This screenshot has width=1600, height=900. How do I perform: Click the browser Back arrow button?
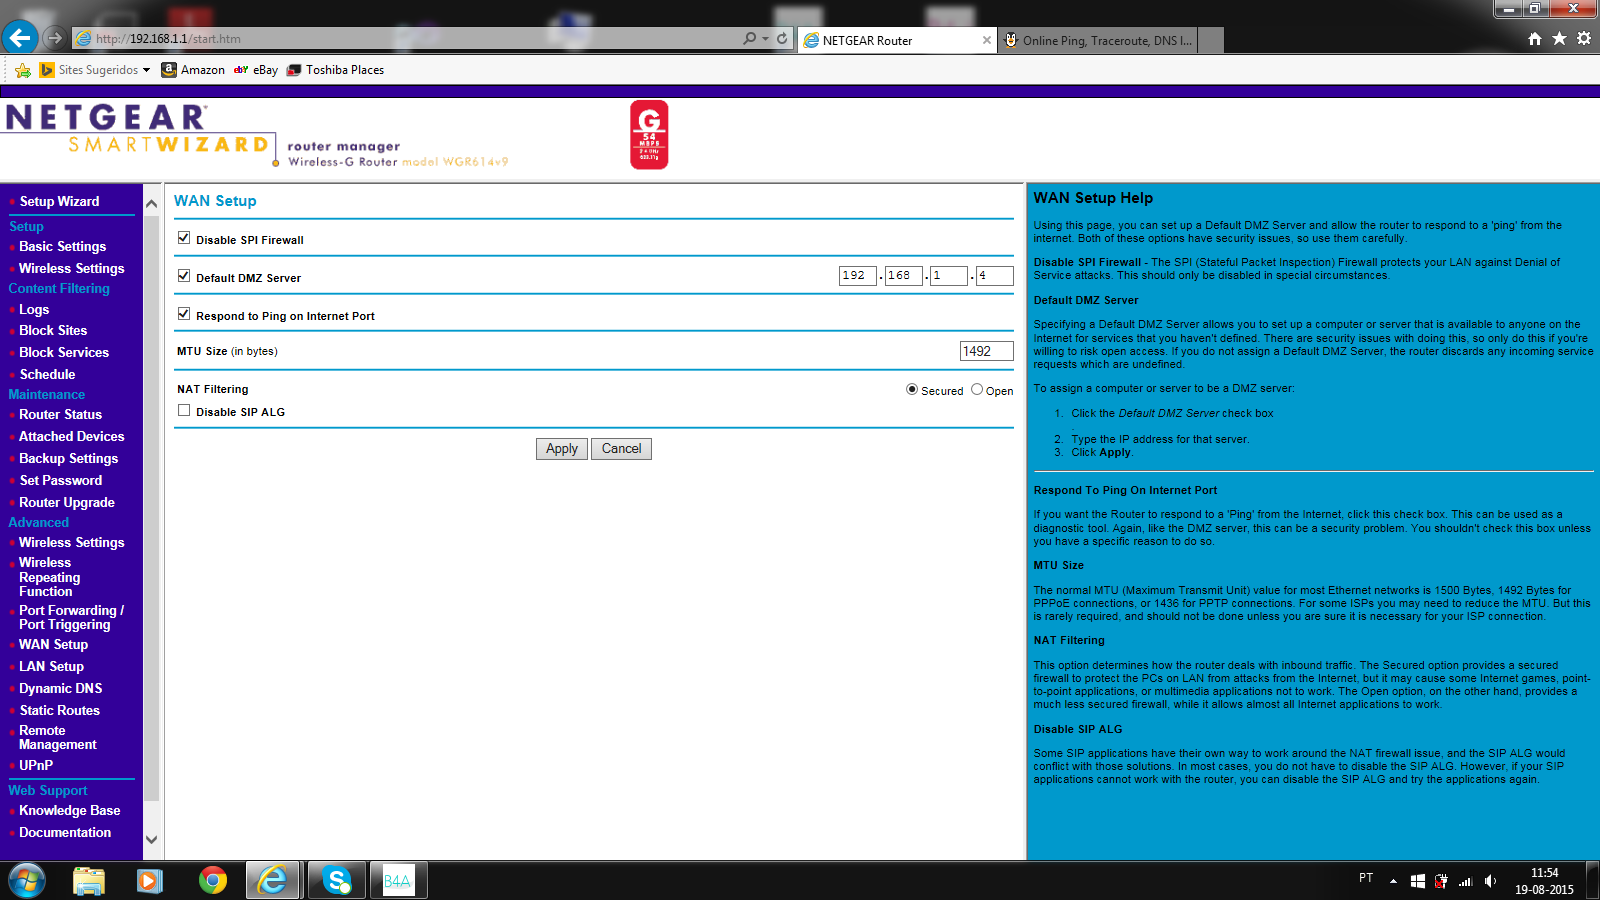click(x=20, y=38)
